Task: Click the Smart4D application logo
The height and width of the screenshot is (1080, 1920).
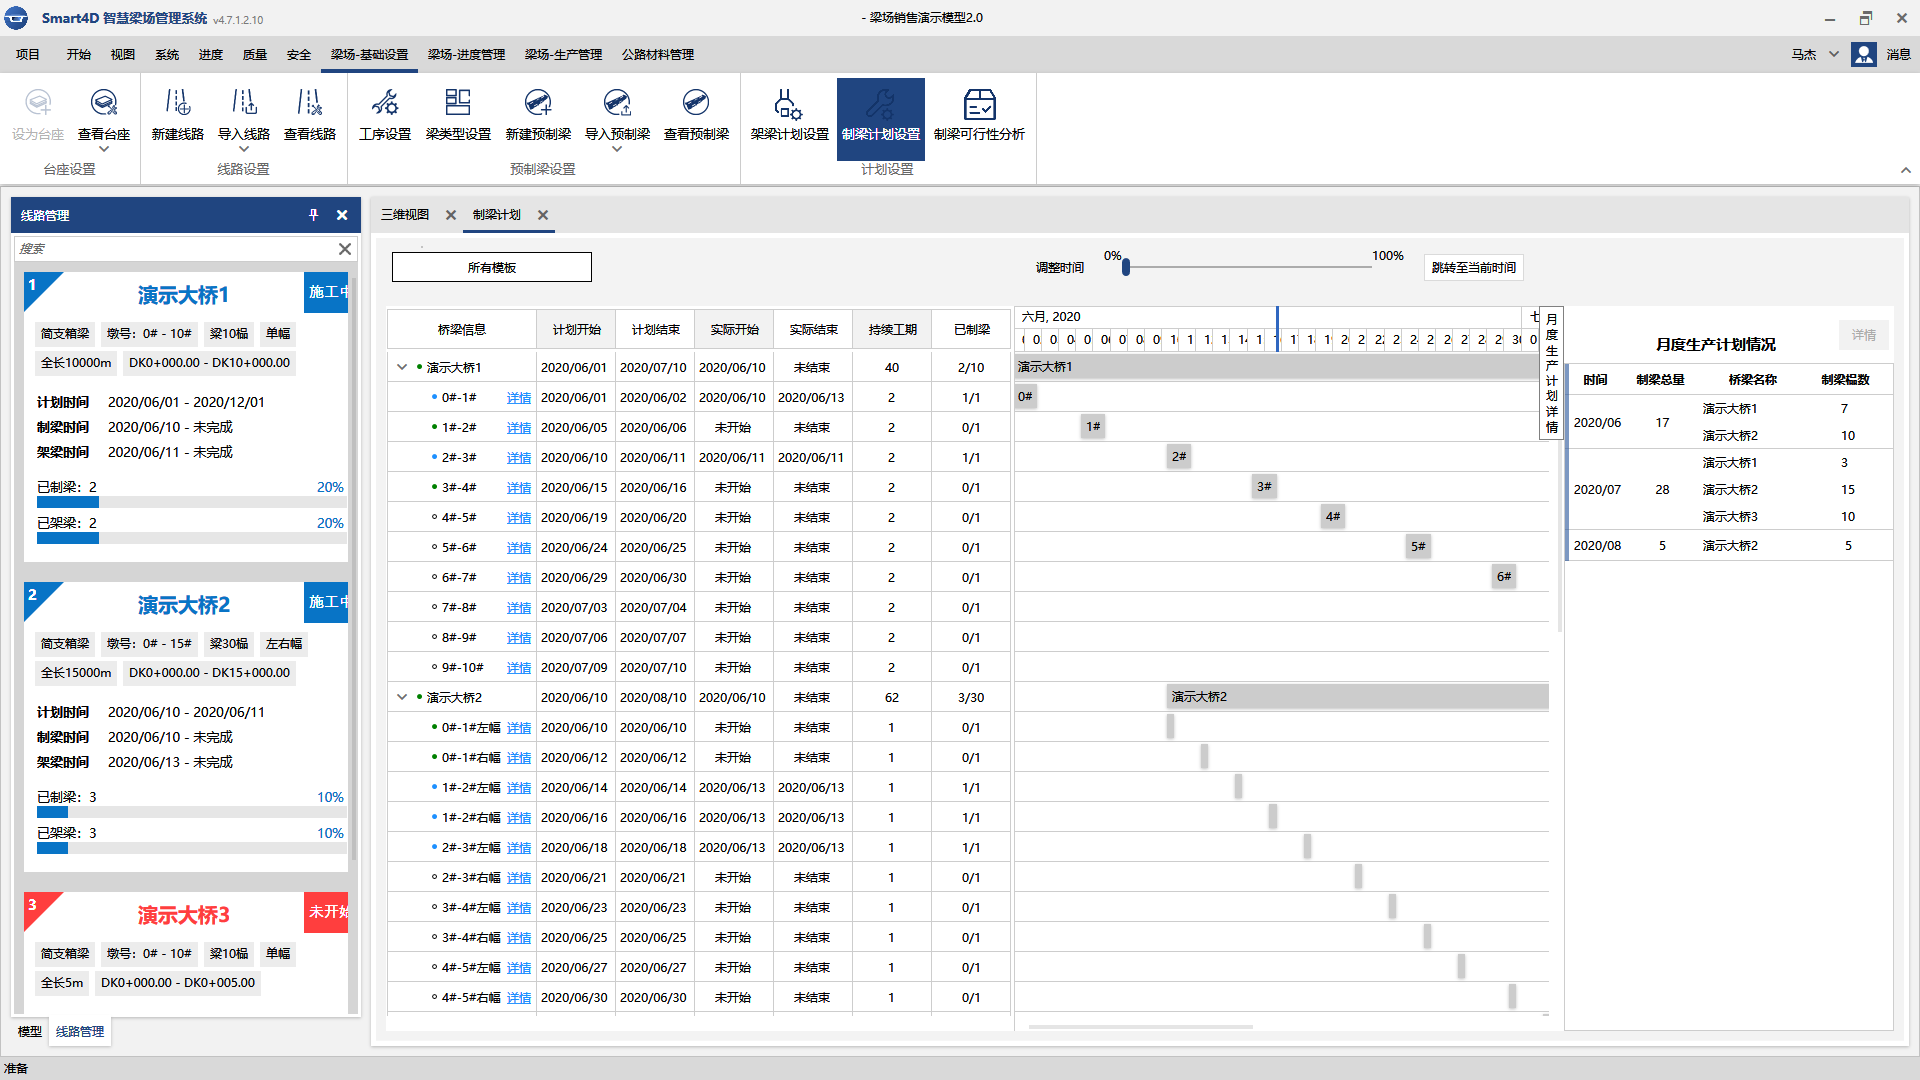Action: pyautogui.click(x=17, y=18)
